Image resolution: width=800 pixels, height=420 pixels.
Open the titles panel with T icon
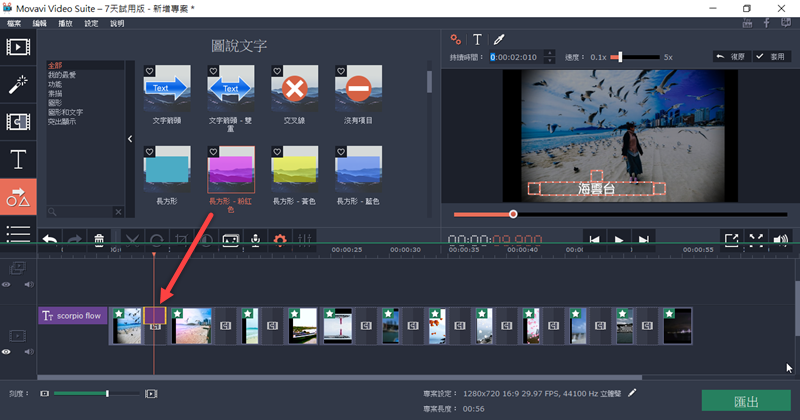click(x=18, y=159)
